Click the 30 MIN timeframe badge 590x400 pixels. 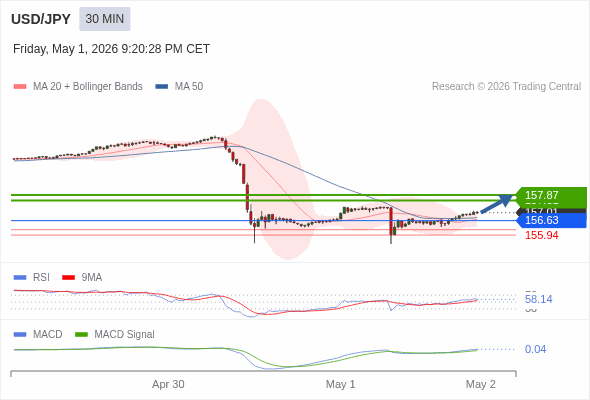(105, 19)
